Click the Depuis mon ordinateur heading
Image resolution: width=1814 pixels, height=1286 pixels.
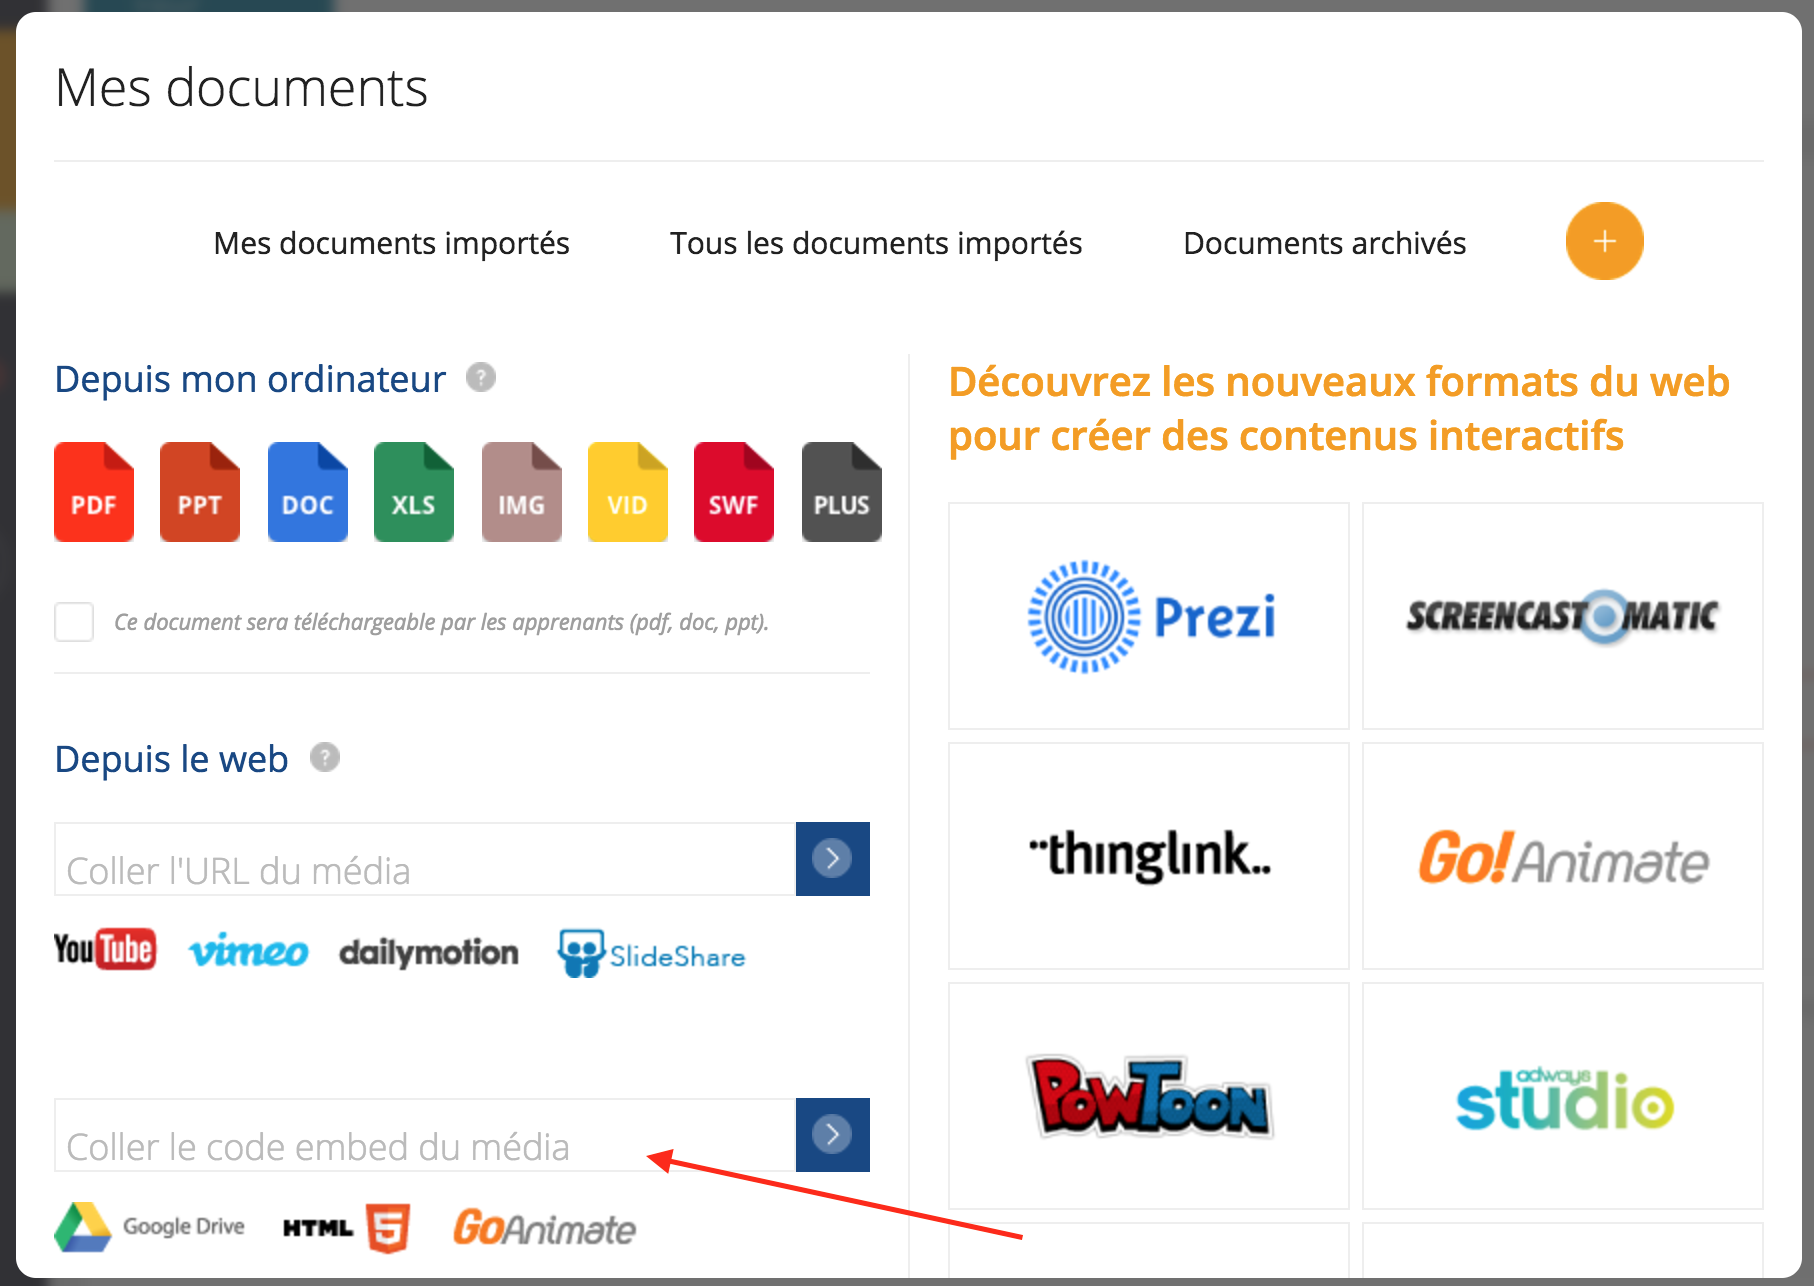pos(250,380)
